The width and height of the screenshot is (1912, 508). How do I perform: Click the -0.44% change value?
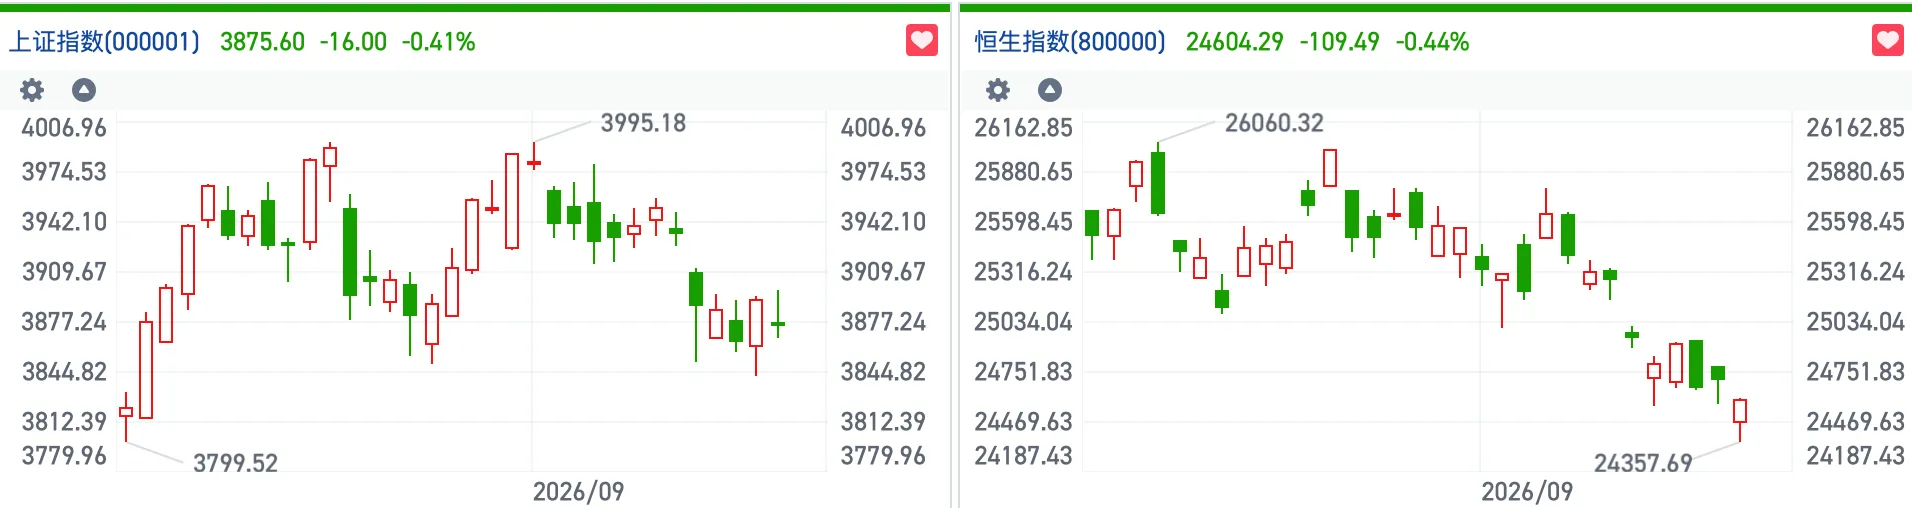coord(1432,42)
